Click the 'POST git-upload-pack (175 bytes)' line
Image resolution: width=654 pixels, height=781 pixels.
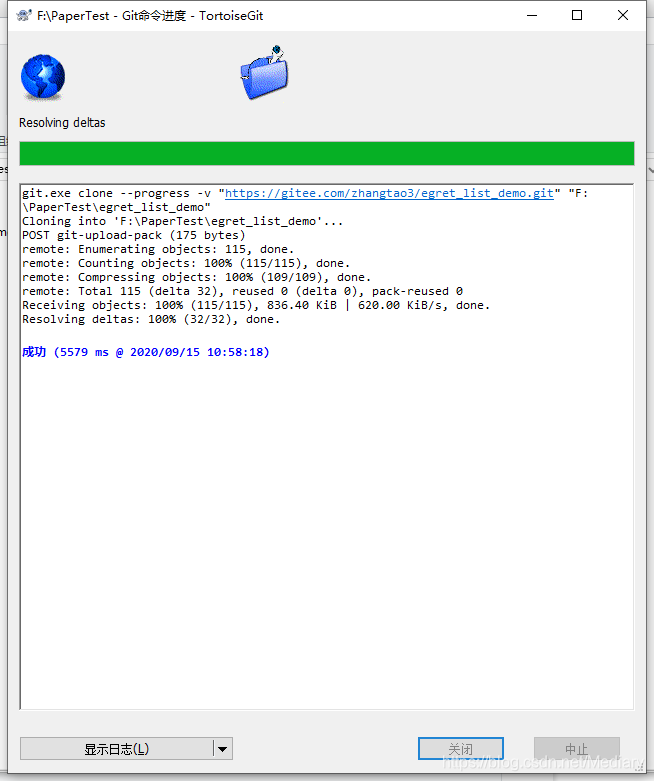[133, 235]
